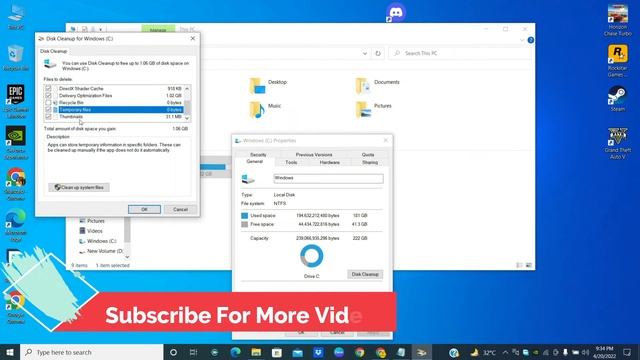Open the Microsoft Edge desktop shortcut
The image size is (640, 360).
[x=16, y=225]
